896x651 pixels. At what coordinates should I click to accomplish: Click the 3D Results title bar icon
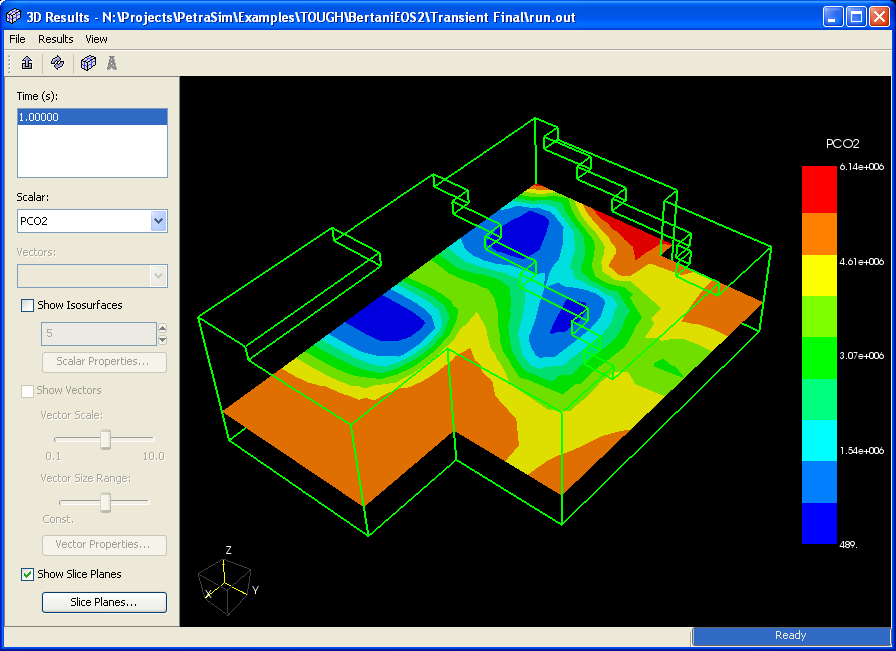(x=13, y=17)
